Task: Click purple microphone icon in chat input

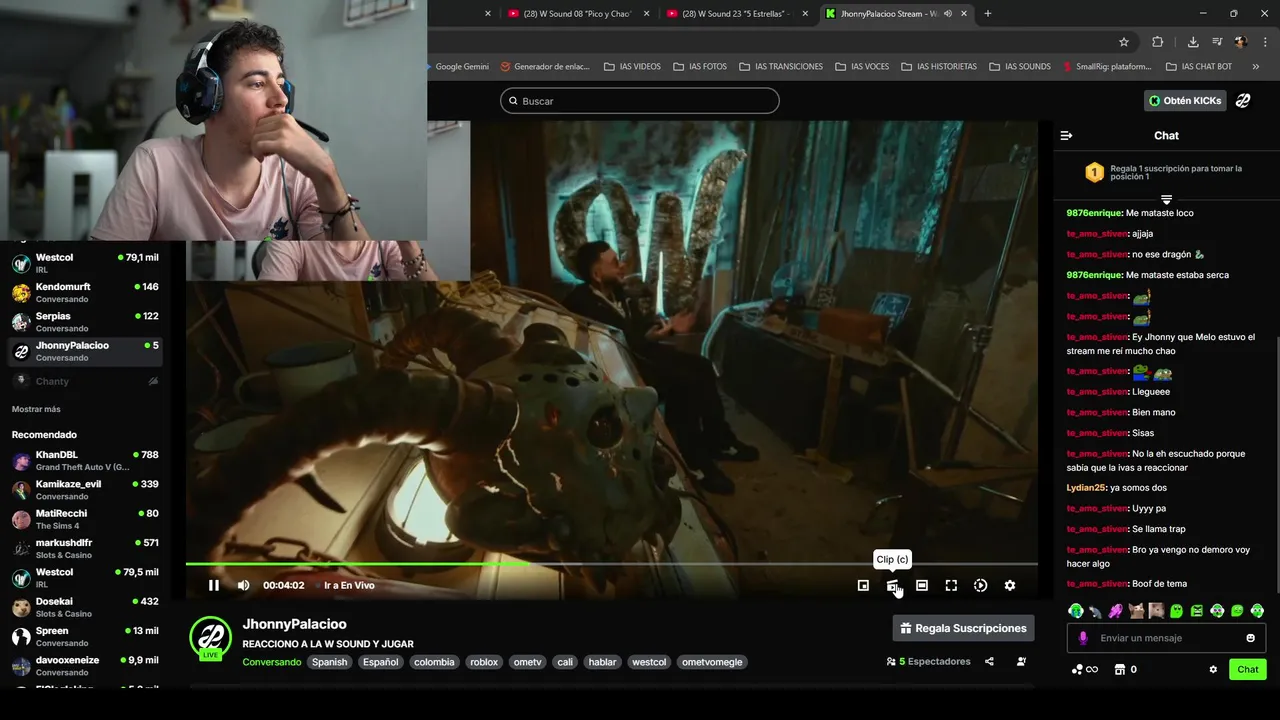Action: (1083, 638)
